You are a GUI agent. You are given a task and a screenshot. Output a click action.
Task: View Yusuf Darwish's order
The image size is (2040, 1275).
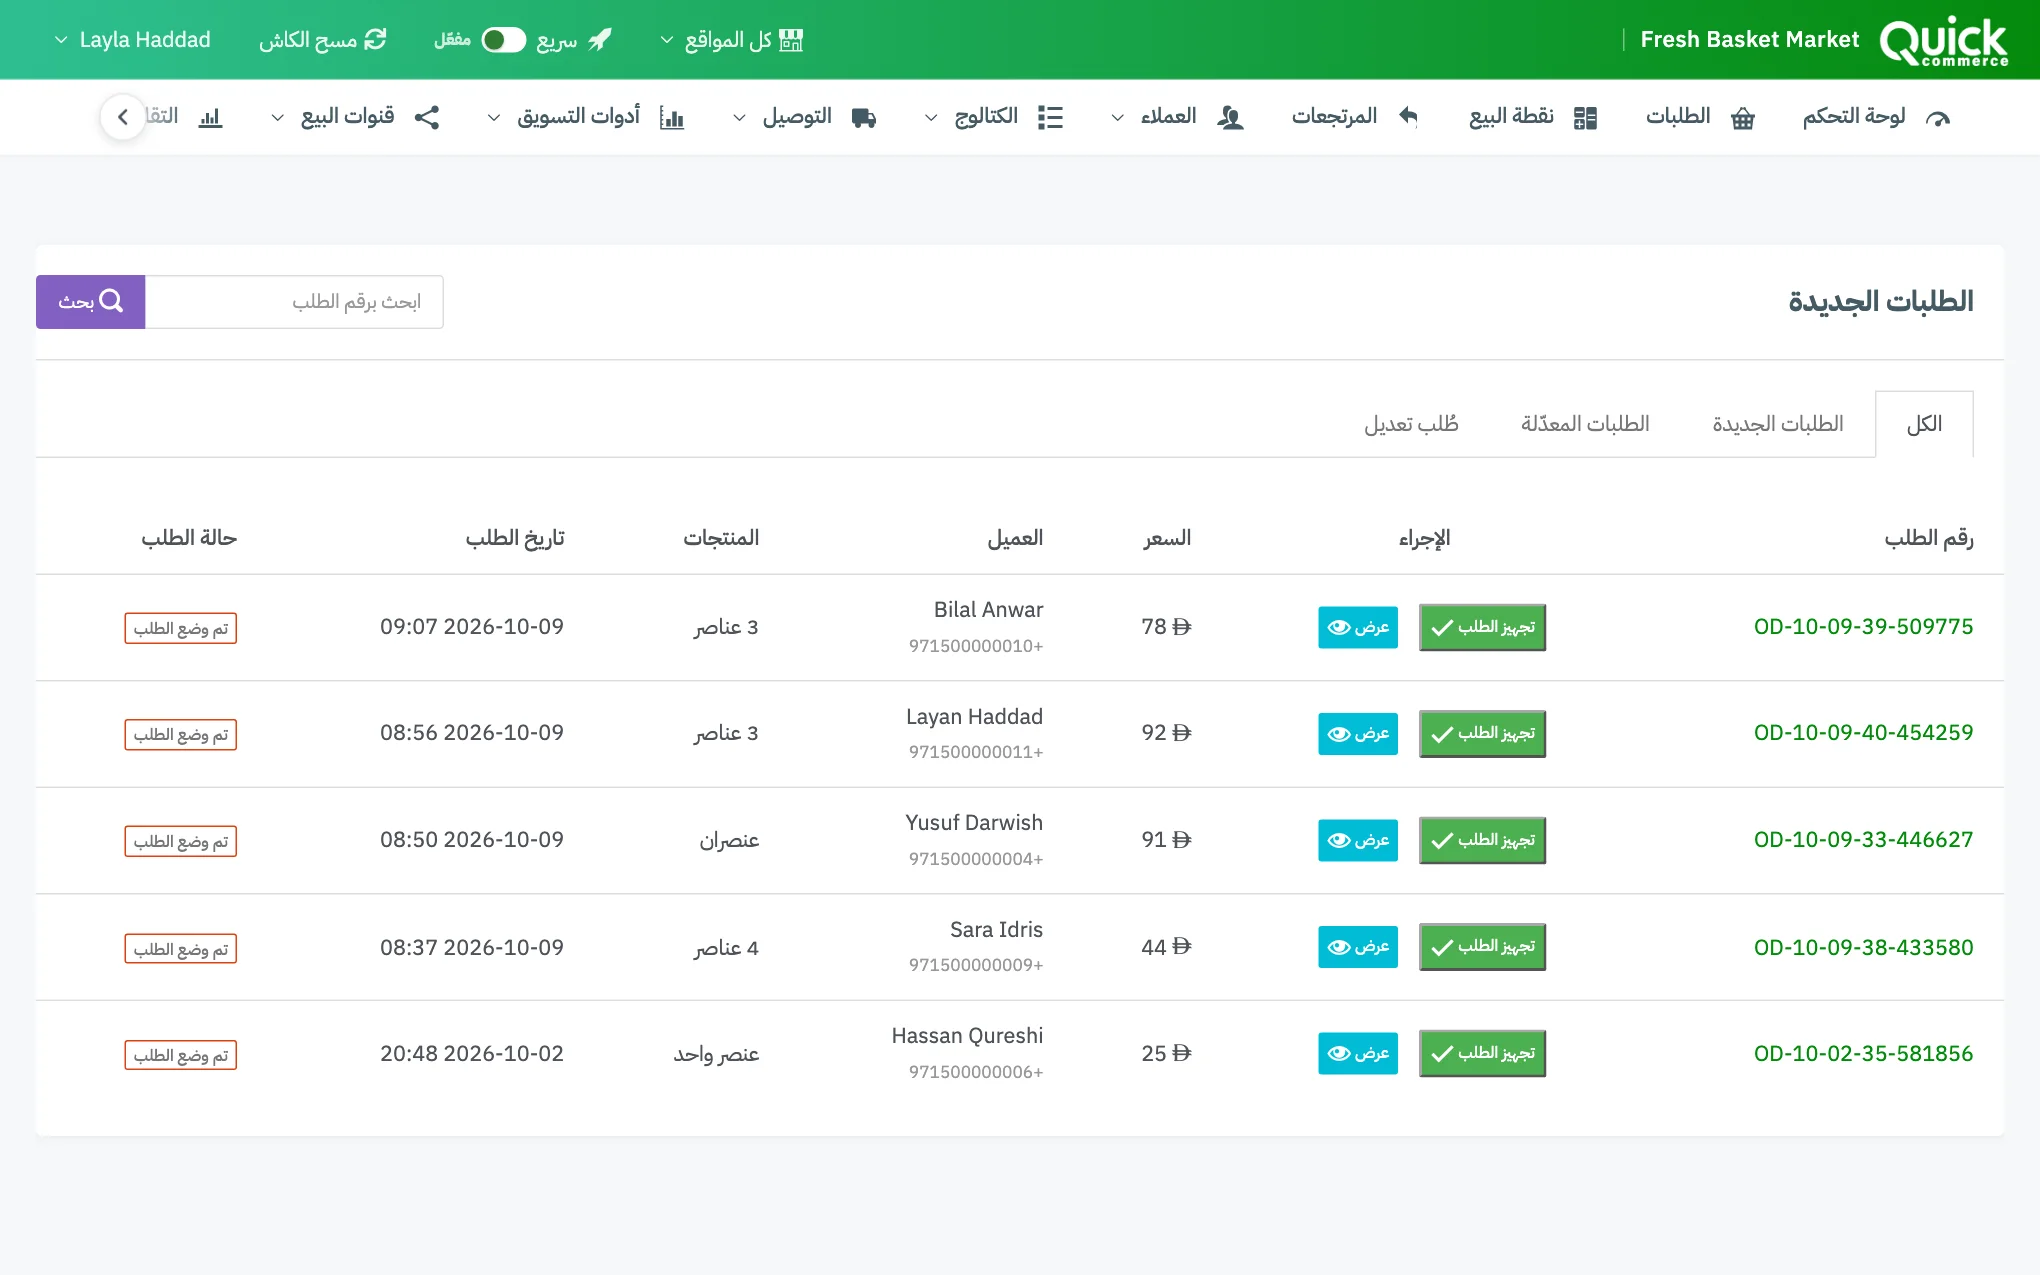pos(1358,840)
